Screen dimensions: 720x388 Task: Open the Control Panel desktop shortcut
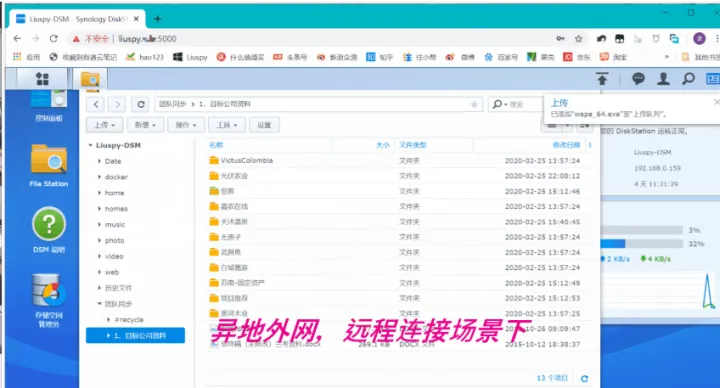(x=49, y=106)
